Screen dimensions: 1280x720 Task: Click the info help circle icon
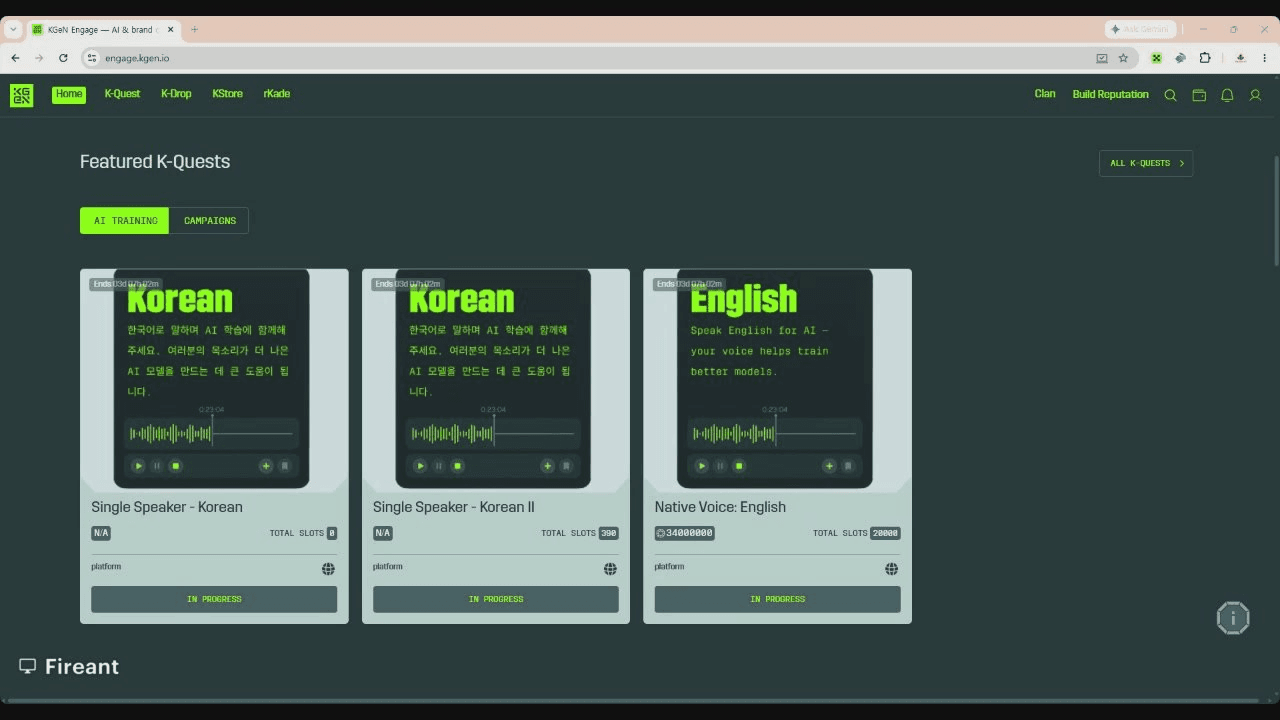(x=1233, y=618)
